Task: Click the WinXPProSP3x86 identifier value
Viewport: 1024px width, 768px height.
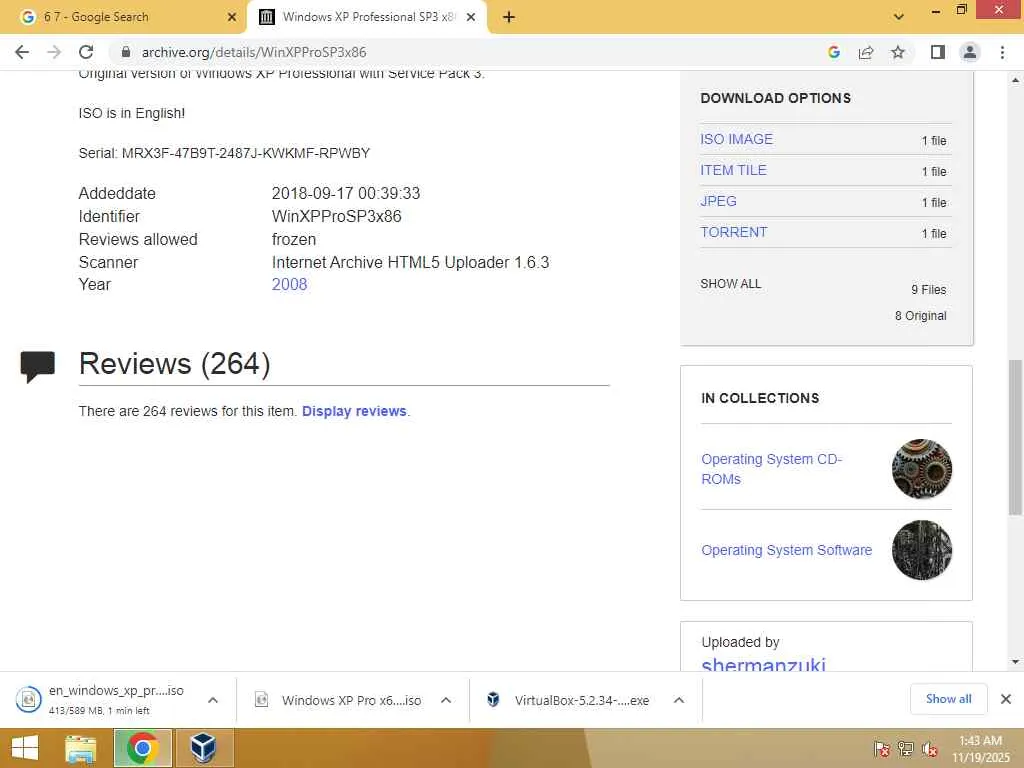Action: 336,217
